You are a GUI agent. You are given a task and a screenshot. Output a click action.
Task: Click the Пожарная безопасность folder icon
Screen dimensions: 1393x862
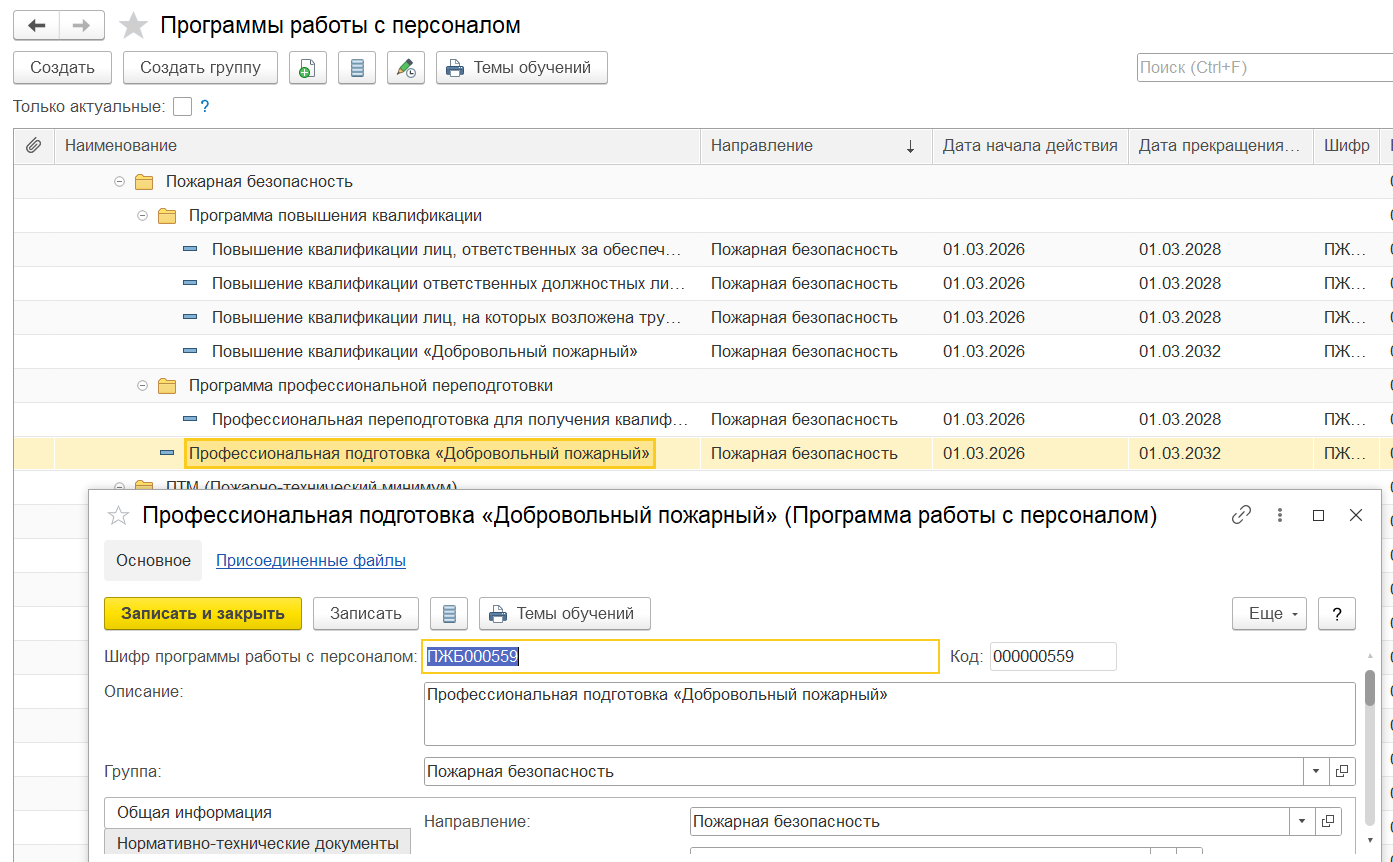144,182
